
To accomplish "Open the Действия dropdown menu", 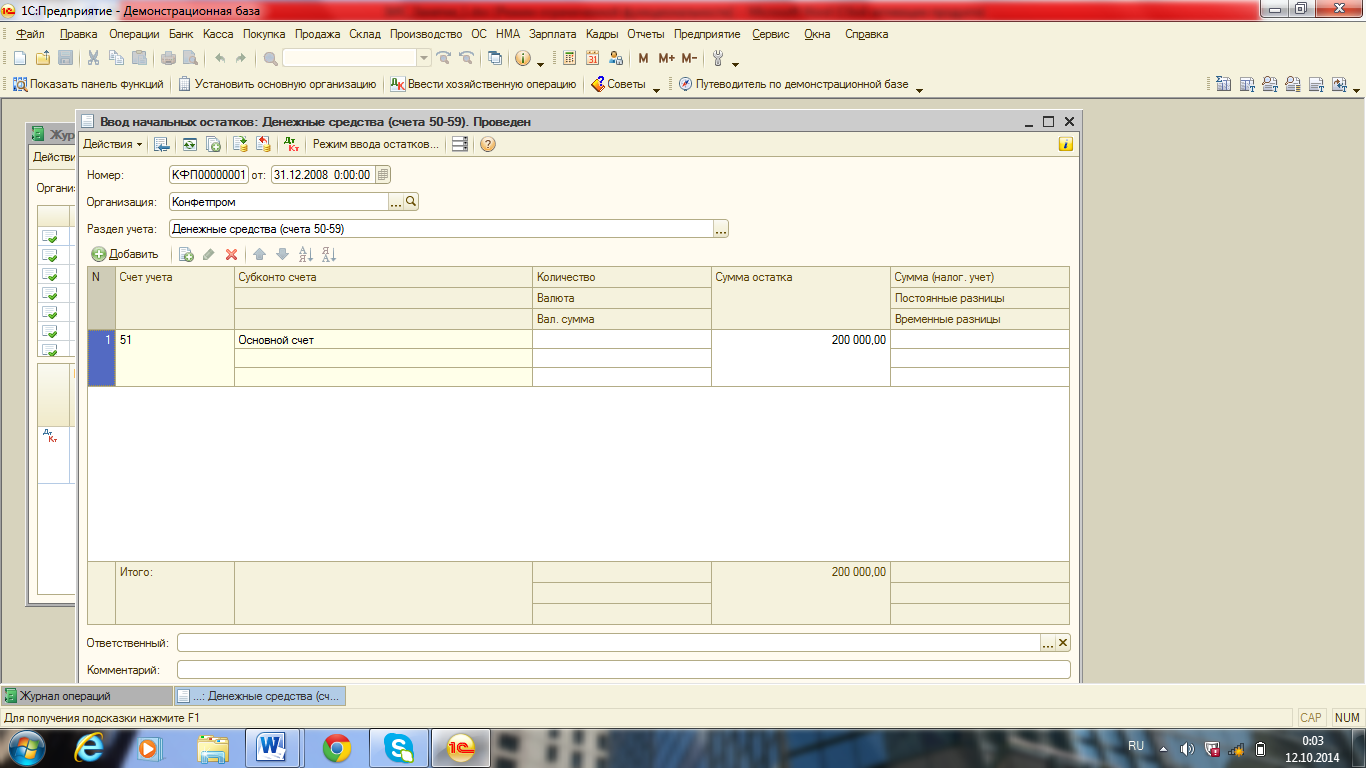I will 113,144.
